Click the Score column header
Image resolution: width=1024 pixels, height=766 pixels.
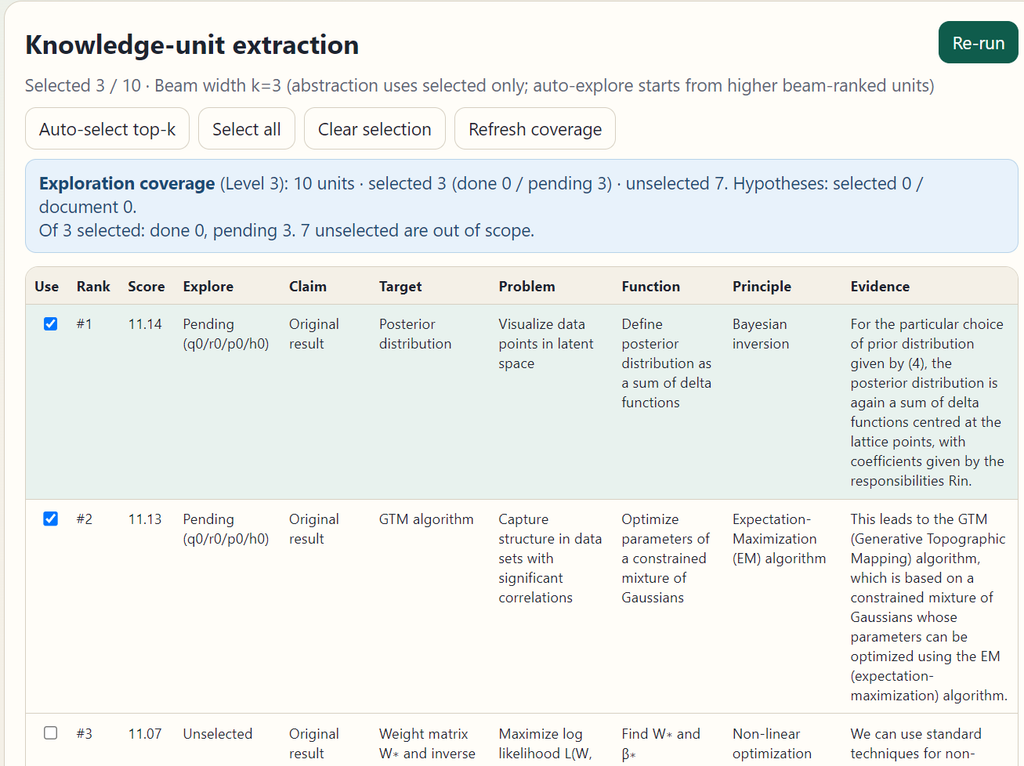(x=146, y=286)
